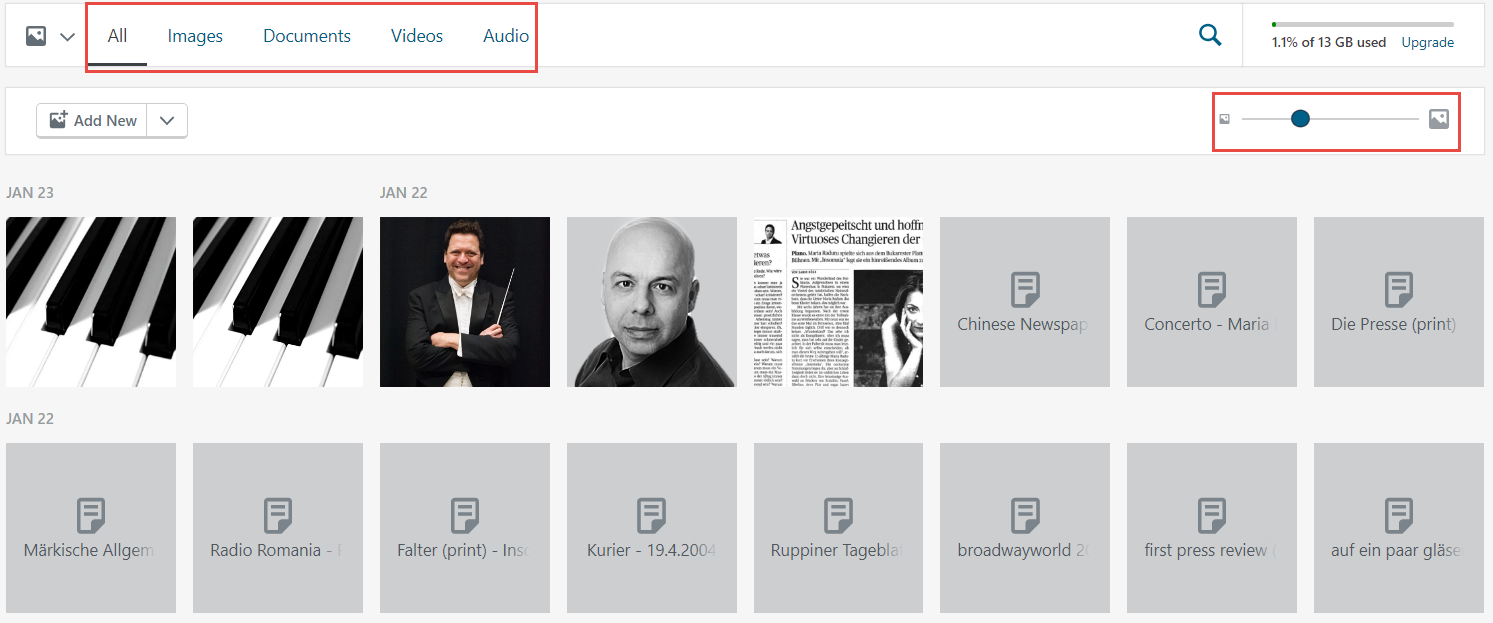1493x623 pixels.
Task: Click the small thumbnail size icon
Action: click(x=1224, y=120)
